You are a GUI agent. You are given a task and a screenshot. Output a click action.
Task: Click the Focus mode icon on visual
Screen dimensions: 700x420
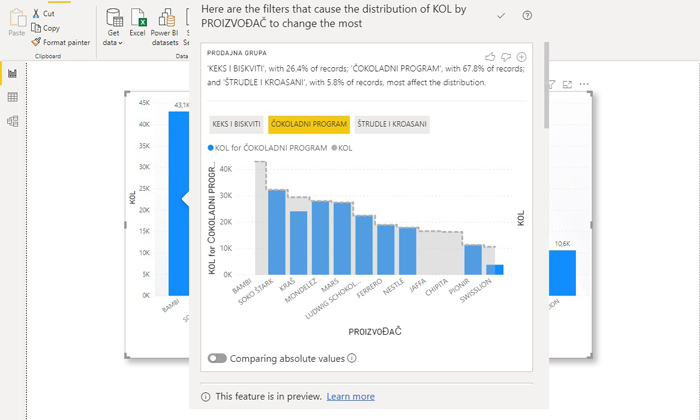[568, 86]
